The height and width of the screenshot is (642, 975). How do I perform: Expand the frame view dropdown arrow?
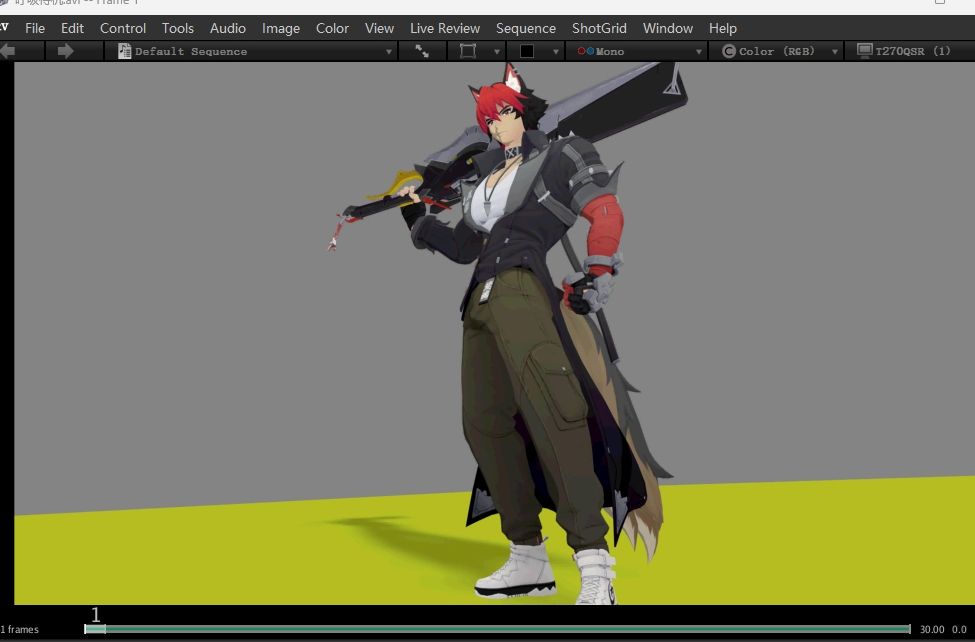pyautogui.click(x=497, y=52)
